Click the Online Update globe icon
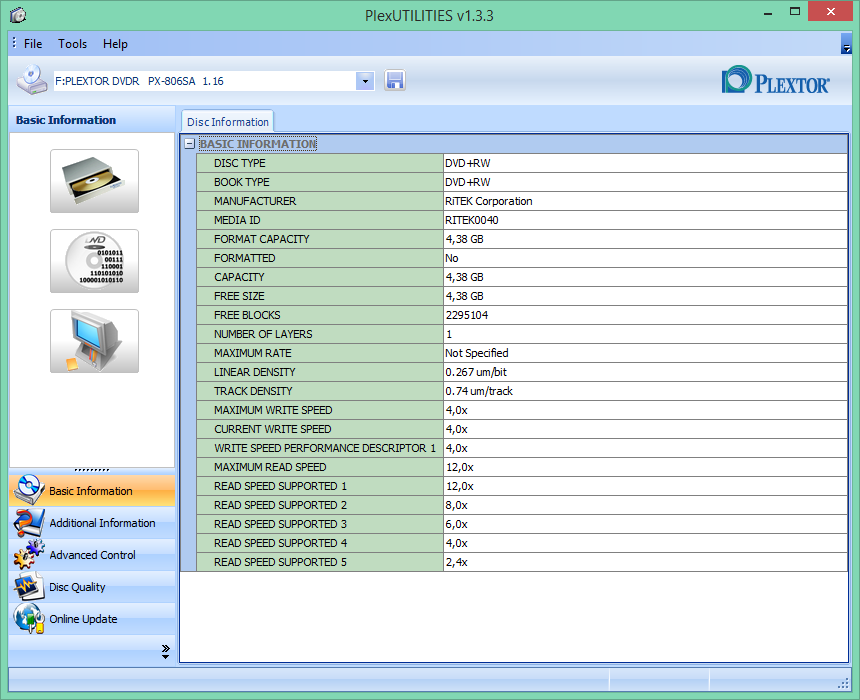 point(29,618)
